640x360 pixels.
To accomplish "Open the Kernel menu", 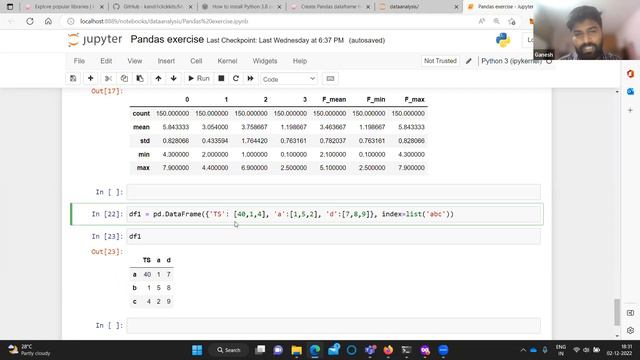I will (227, 61).
